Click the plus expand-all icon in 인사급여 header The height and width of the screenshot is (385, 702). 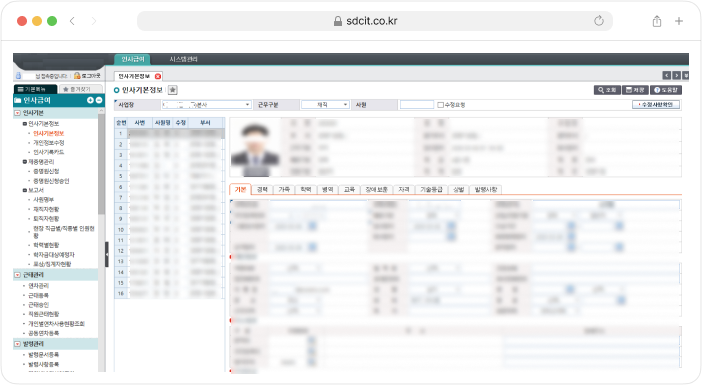pyautogui.click(x=90, y=100)
